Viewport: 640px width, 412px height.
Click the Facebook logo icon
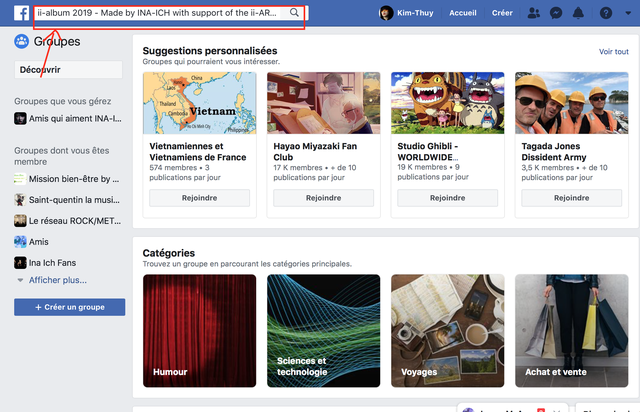coord(19,13)
